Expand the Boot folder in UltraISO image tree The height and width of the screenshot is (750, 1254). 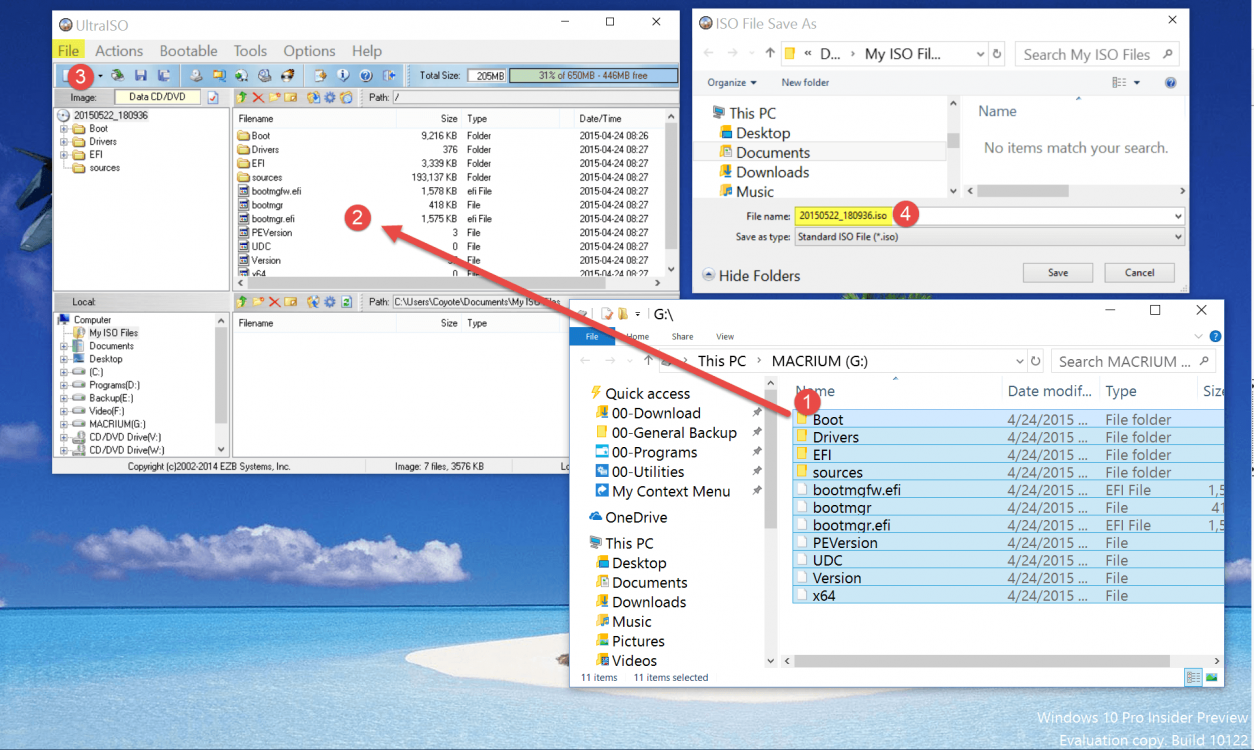(x=64, y=129)
